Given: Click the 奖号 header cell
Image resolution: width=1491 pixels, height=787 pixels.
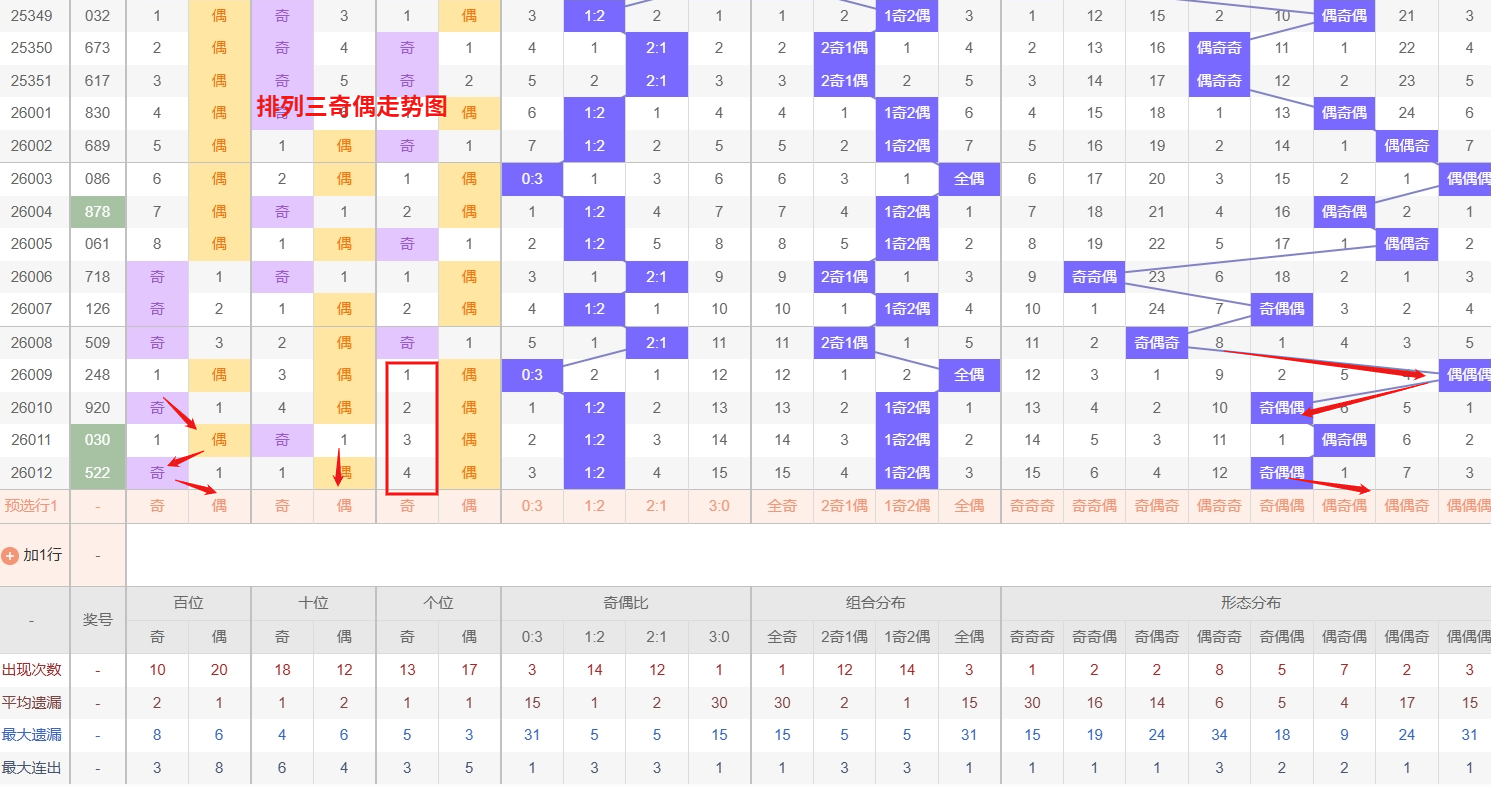Looking at the screenshot, I should (97, 620).
